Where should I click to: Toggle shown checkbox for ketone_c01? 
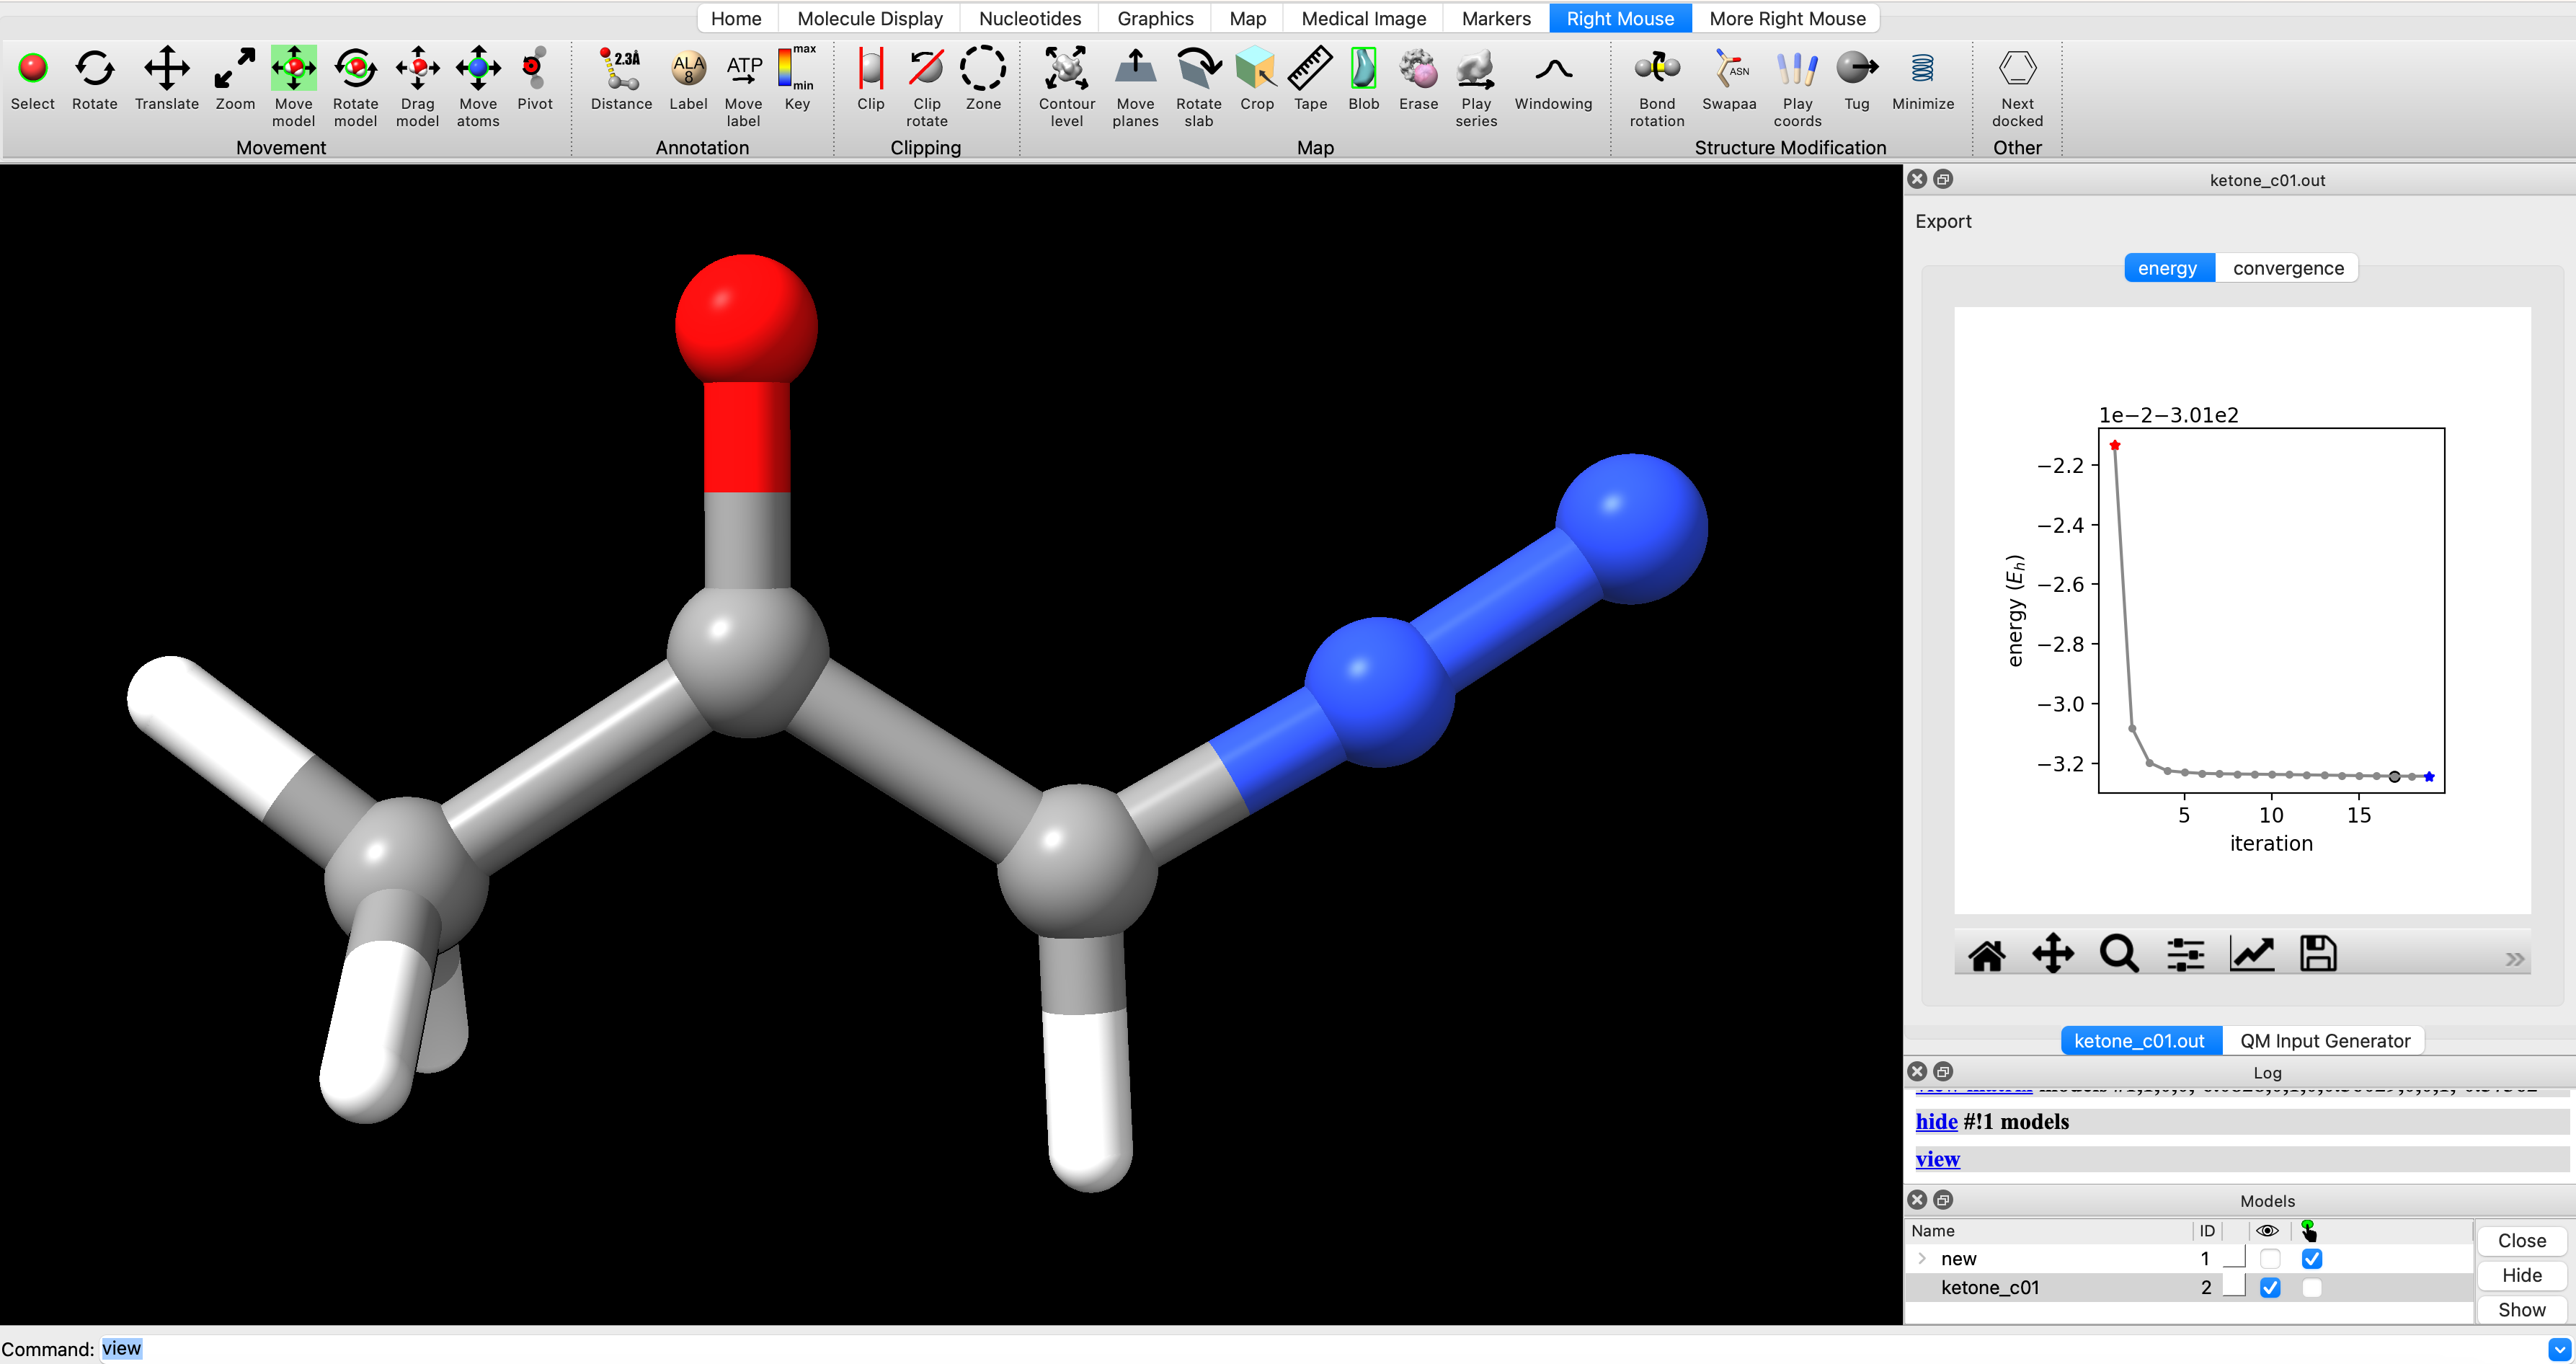click(2270, 1288)
